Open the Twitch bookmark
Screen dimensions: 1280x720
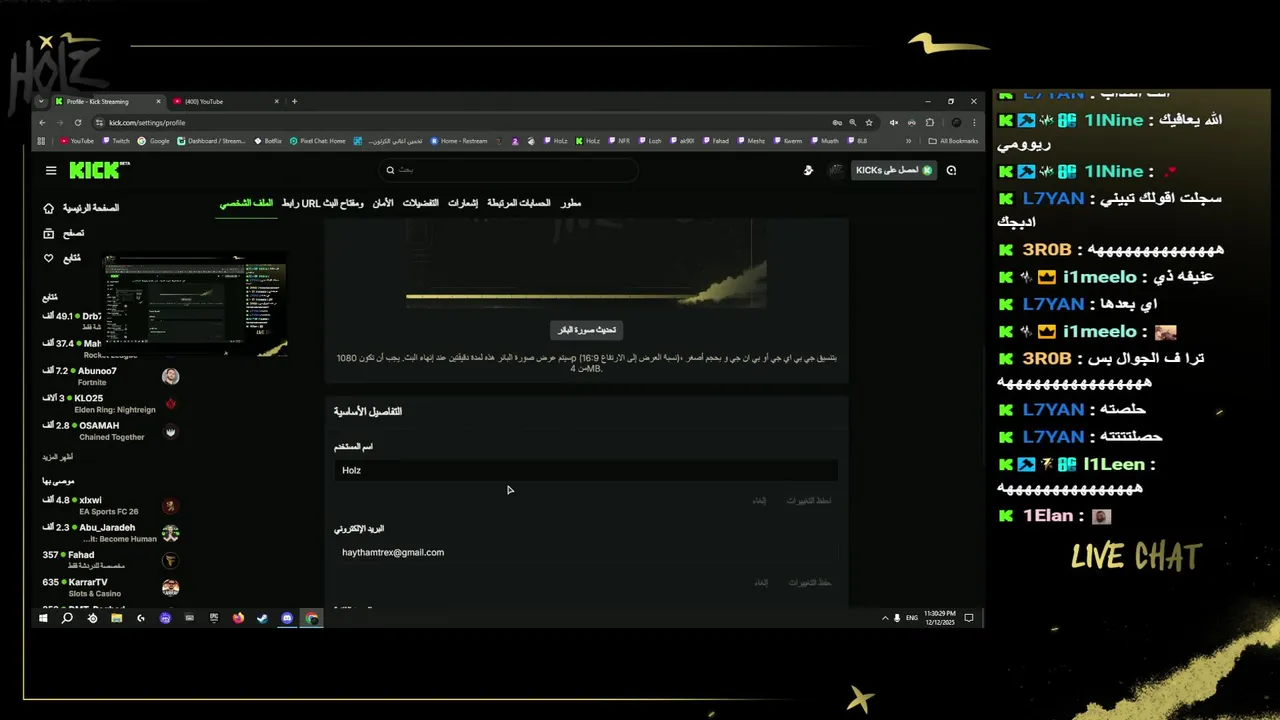tap(116, 141)
